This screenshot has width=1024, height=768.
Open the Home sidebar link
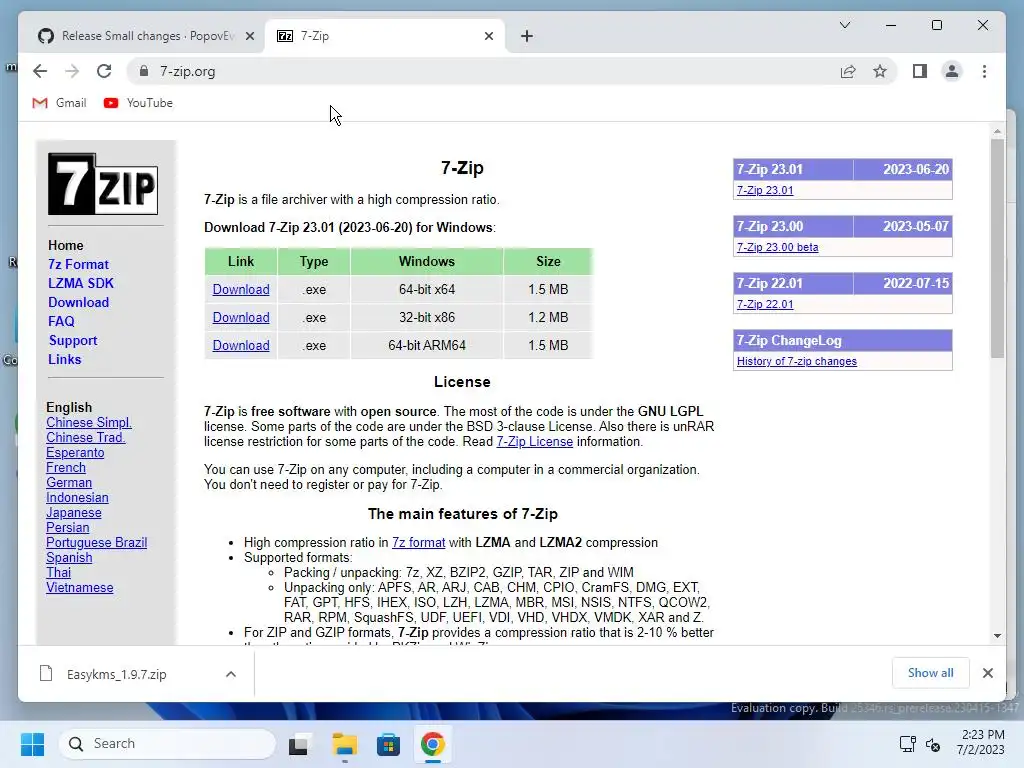point(65,246)
